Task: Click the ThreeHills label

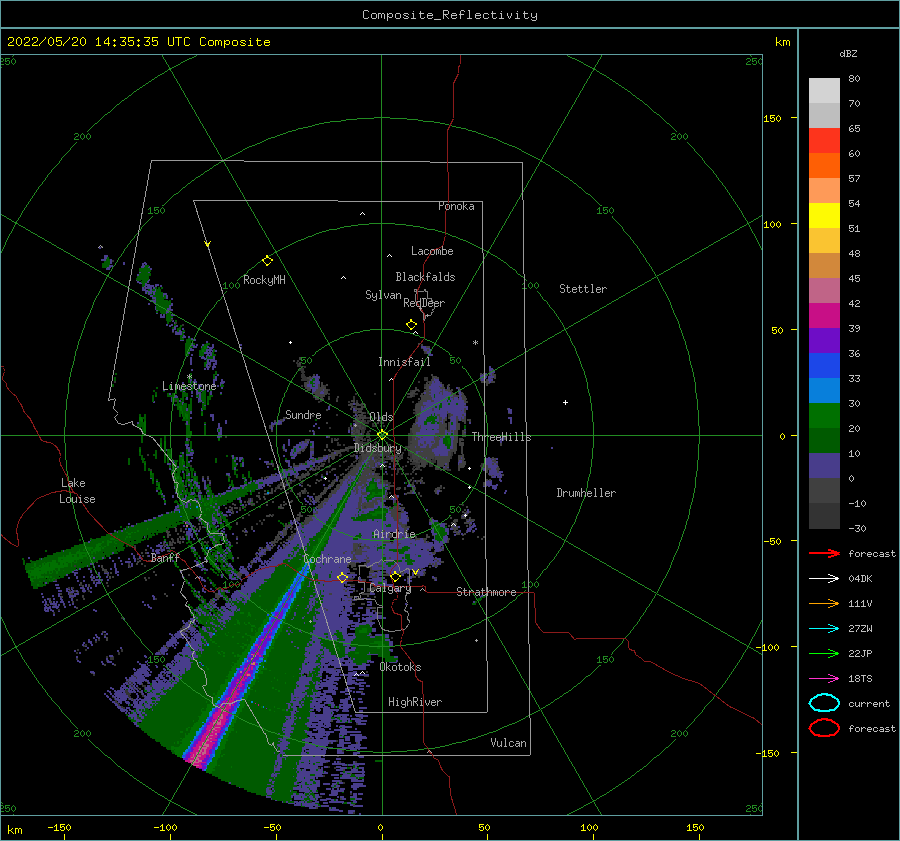Action: (x=502, y=437)
